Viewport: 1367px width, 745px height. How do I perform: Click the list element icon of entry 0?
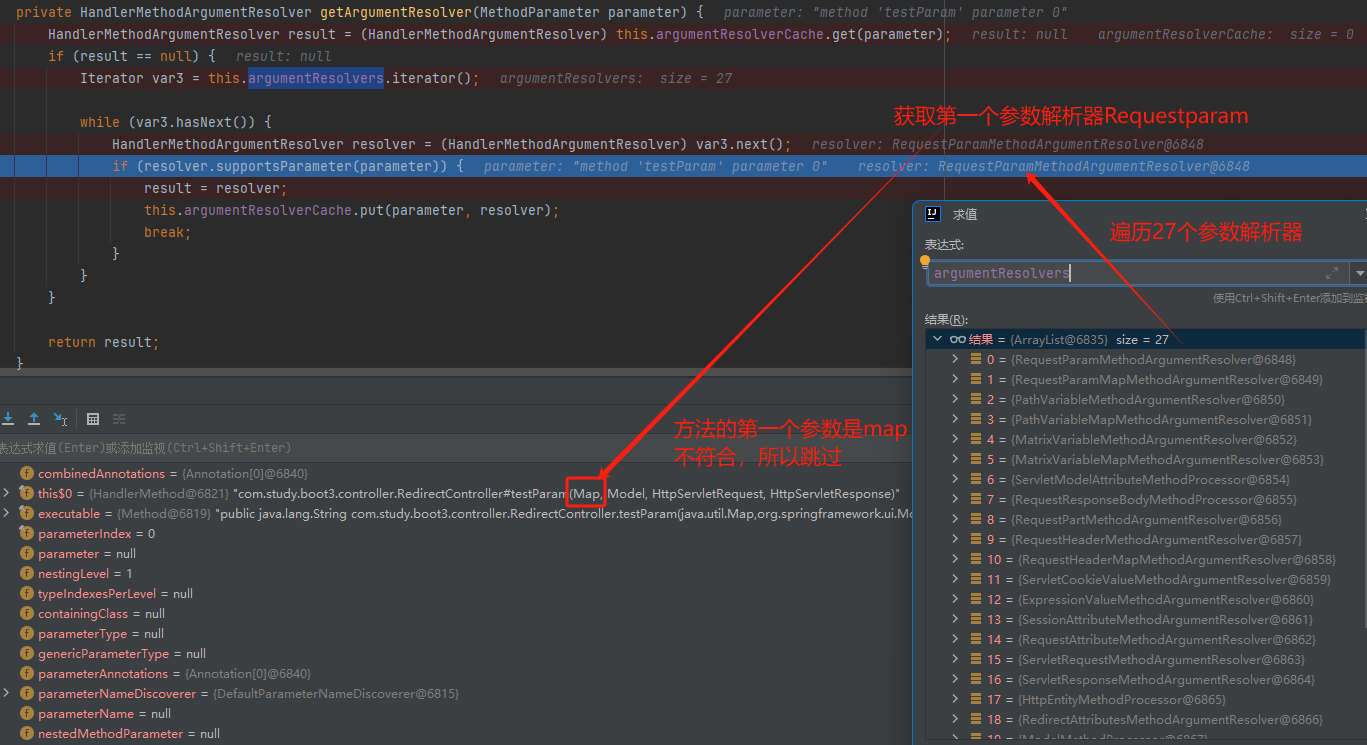[976, 359]
